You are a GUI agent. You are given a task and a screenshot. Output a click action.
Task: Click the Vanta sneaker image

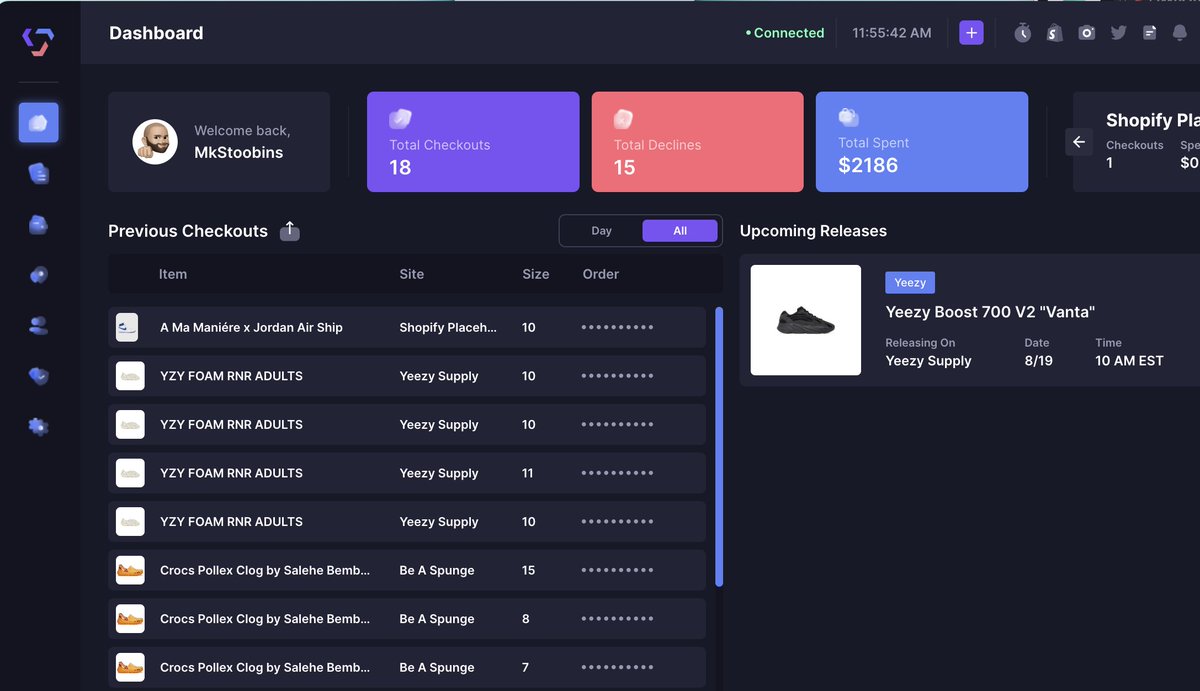click(806, 320)
